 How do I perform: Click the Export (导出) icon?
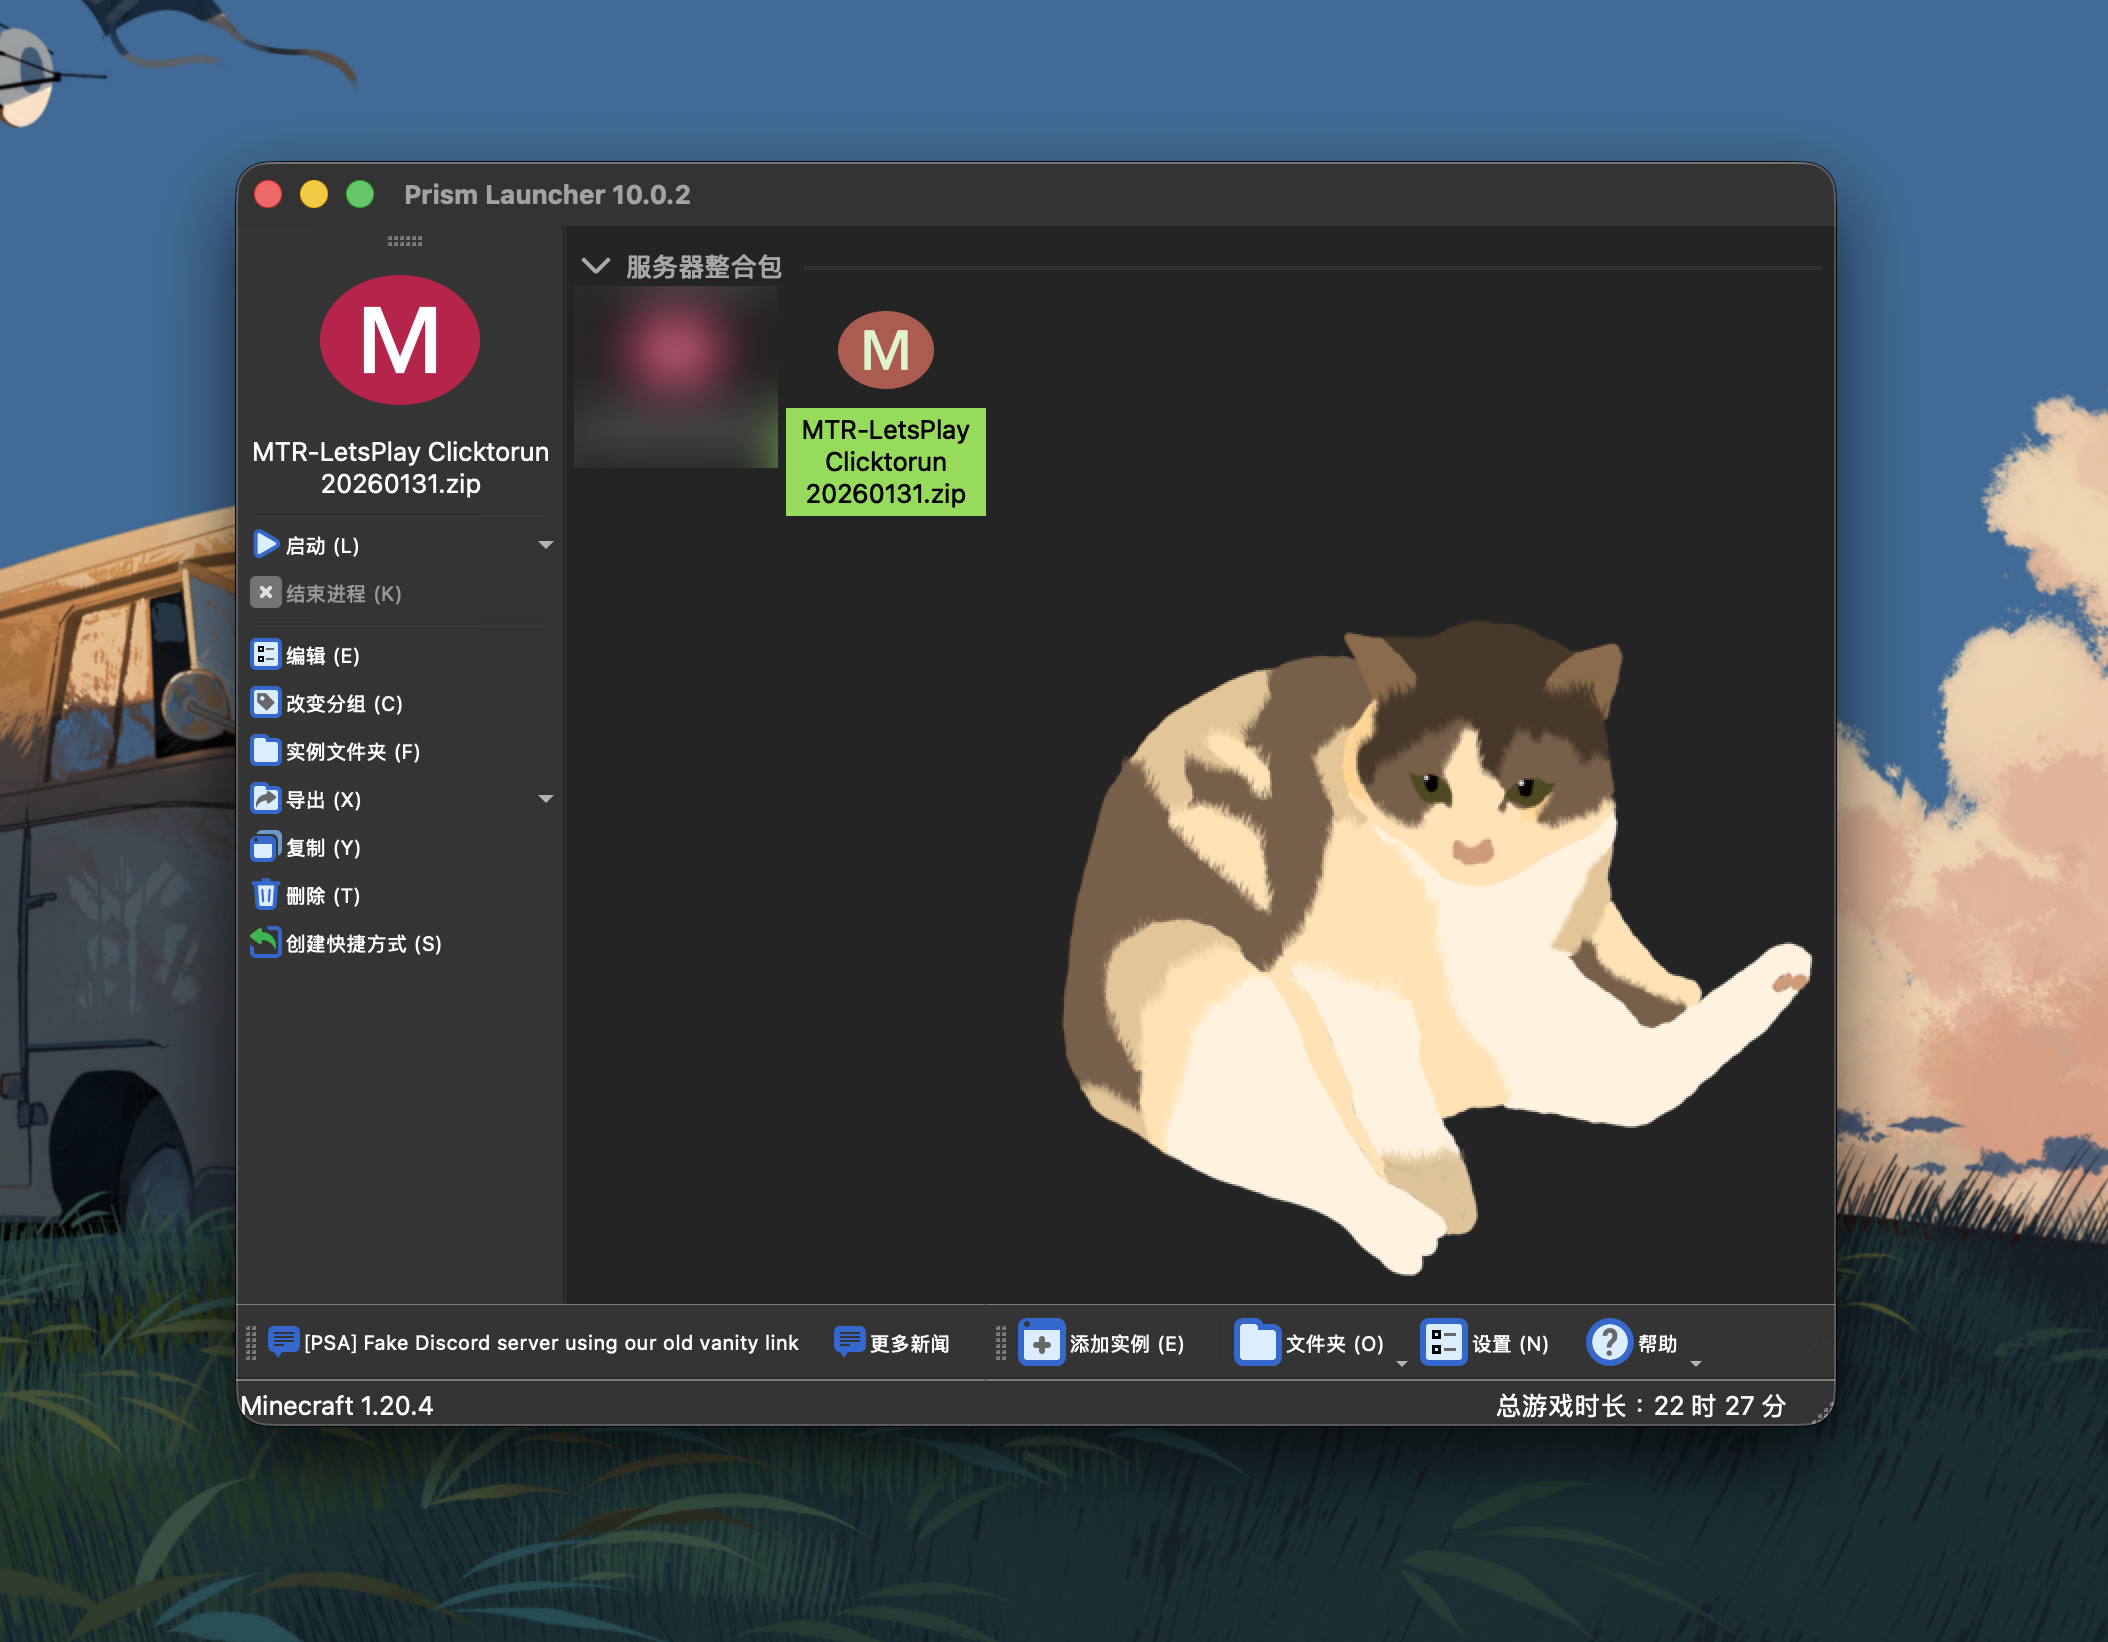pyautogui.click(x=265, y=799)
